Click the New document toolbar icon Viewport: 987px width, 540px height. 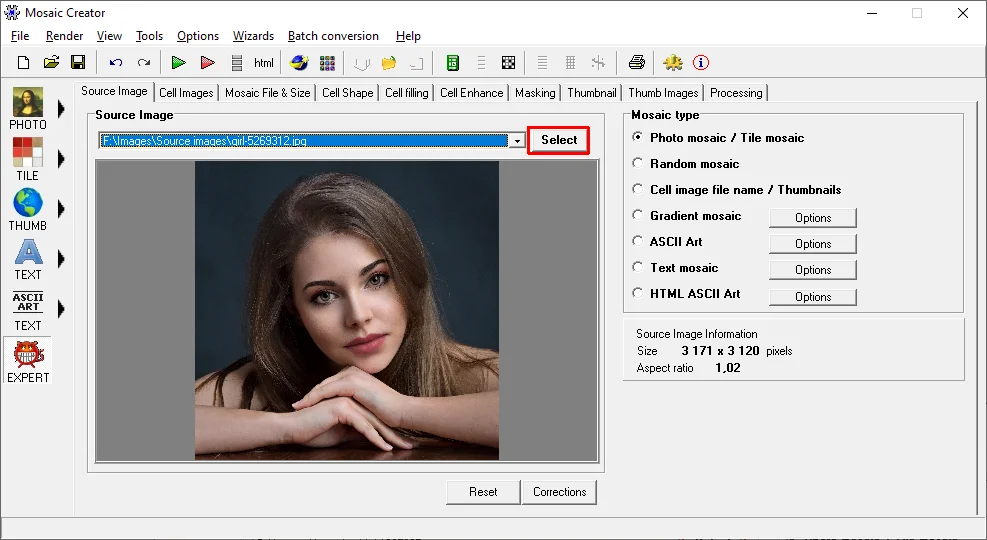click(x=23, y=62)
